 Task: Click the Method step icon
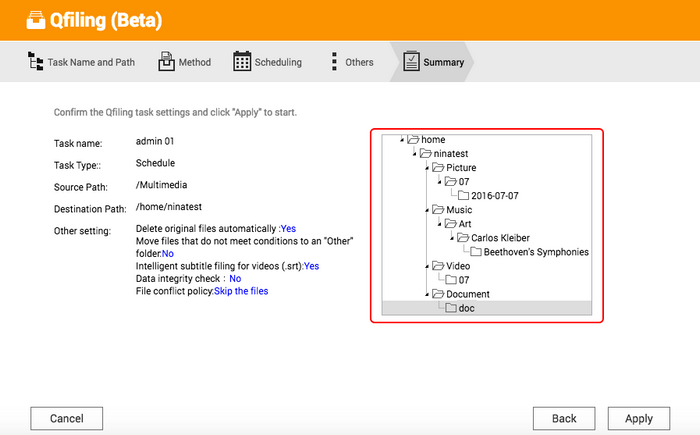[x=166, y=61]
